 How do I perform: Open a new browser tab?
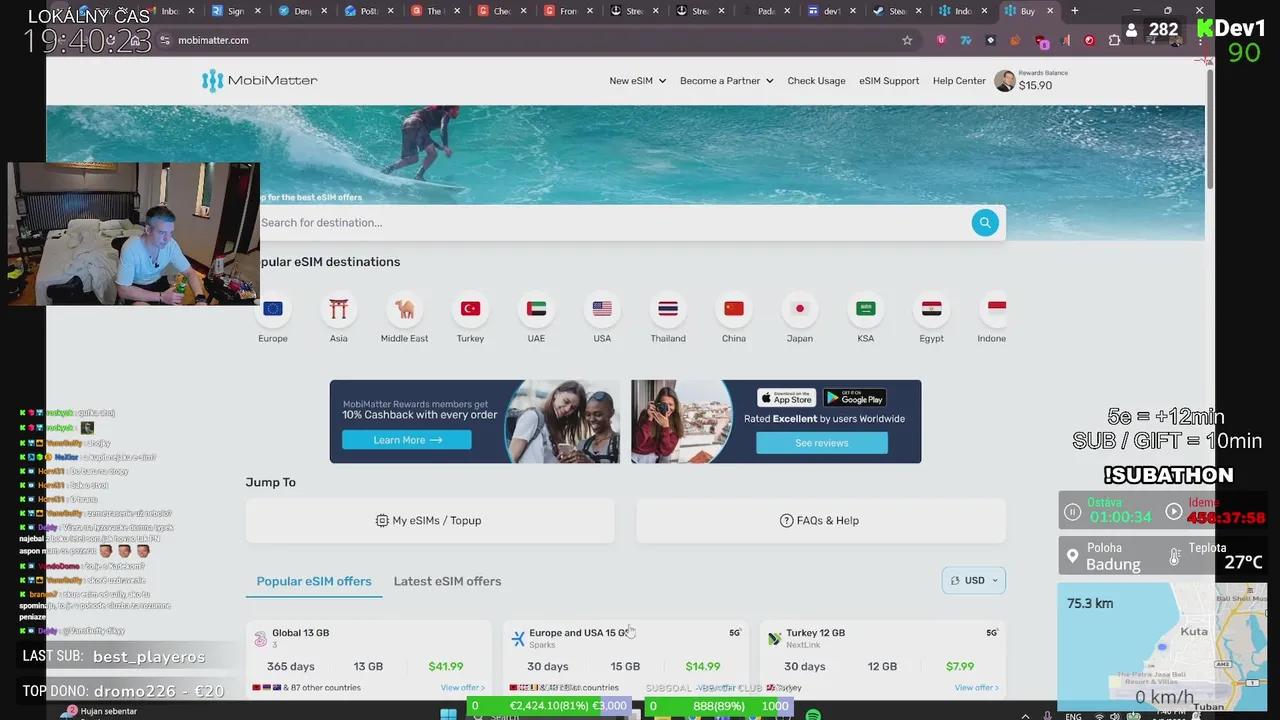[x=1075, y=11]
